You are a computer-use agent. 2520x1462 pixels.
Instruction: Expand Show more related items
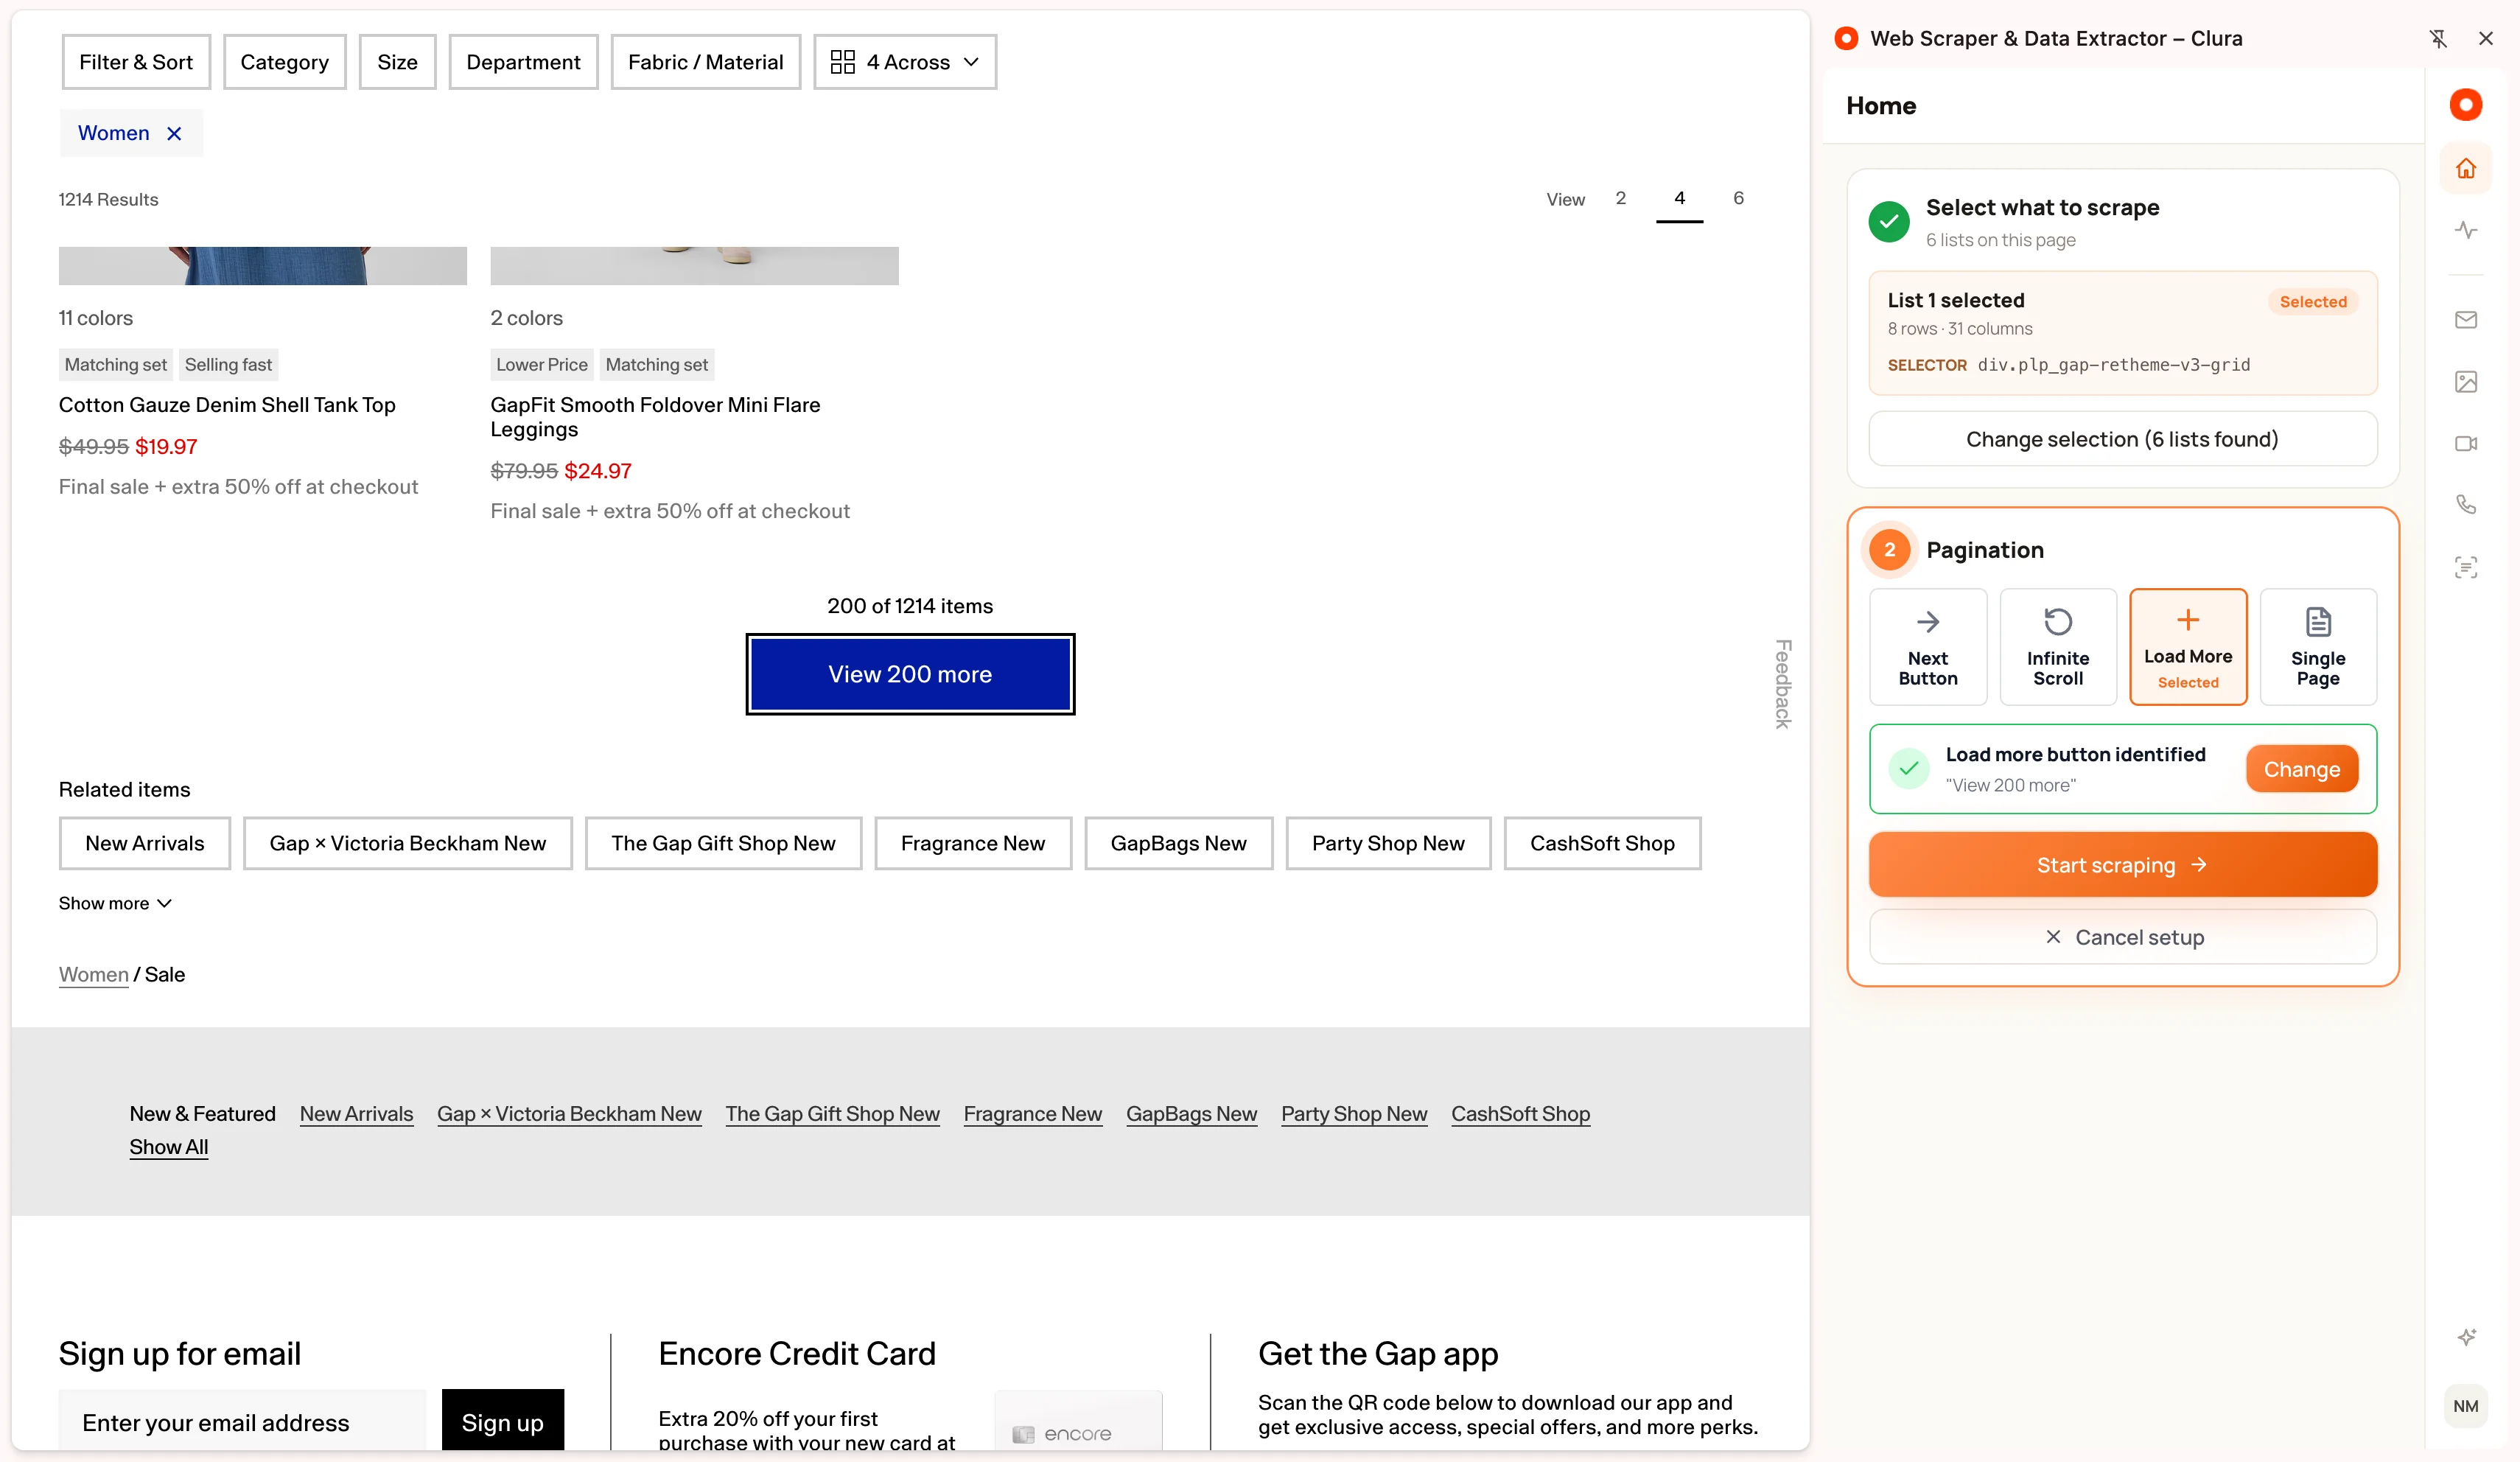tap(115, 903)
